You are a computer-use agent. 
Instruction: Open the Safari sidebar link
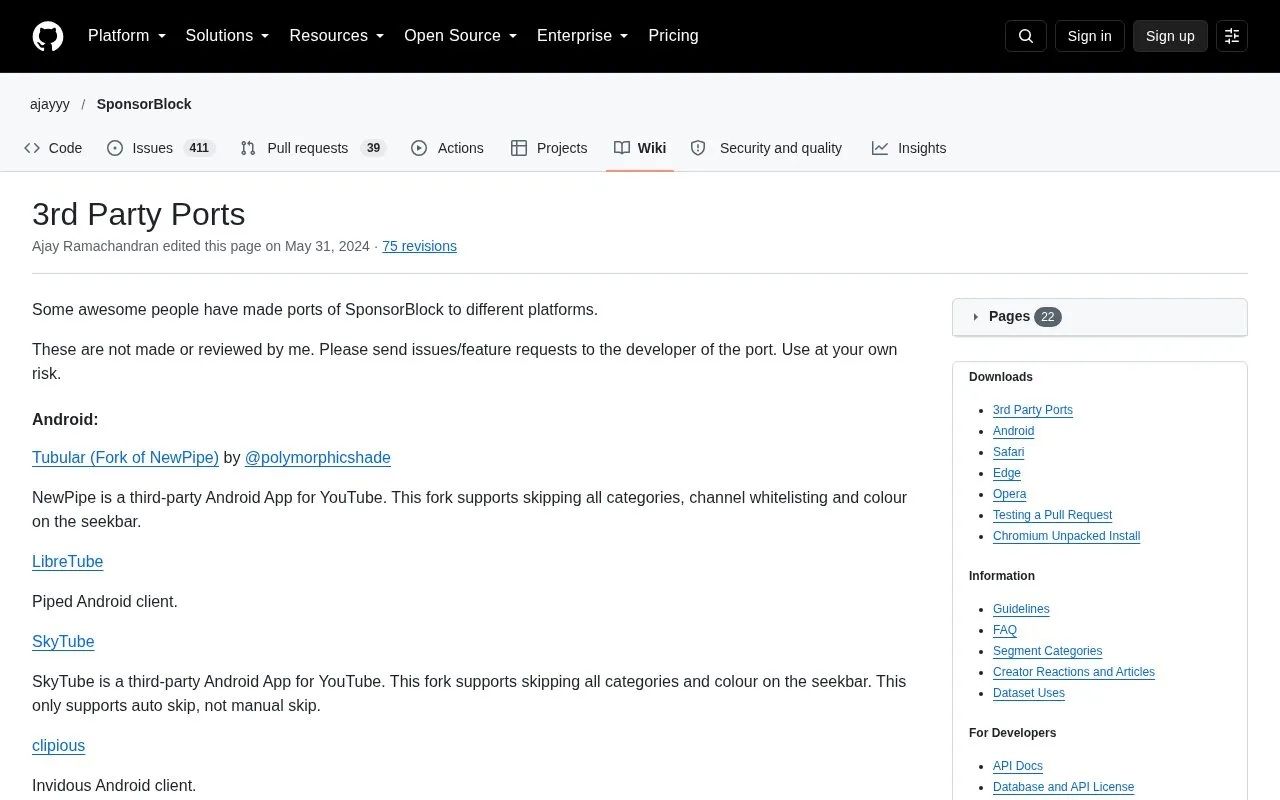tap(1008, 452)
